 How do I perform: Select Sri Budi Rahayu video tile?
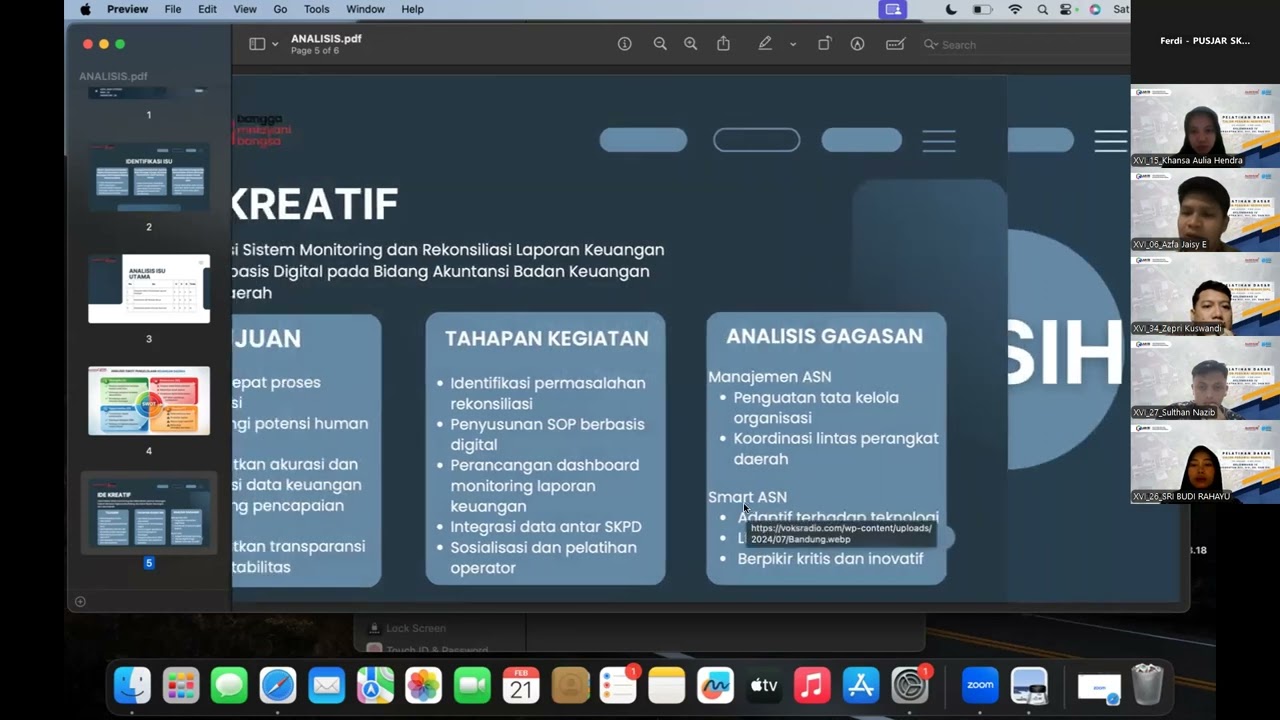pyautogui.click(x=1205, y=462)
